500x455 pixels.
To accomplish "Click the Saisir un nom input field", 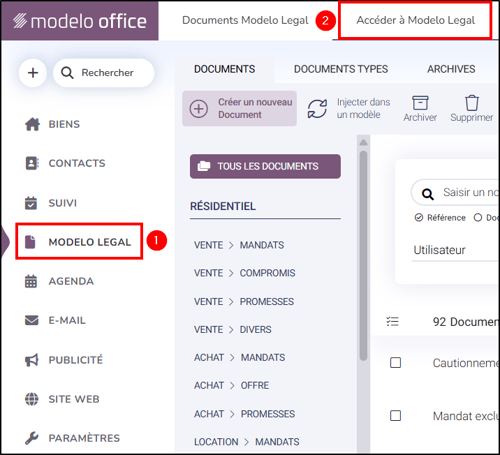I will 455,193.
